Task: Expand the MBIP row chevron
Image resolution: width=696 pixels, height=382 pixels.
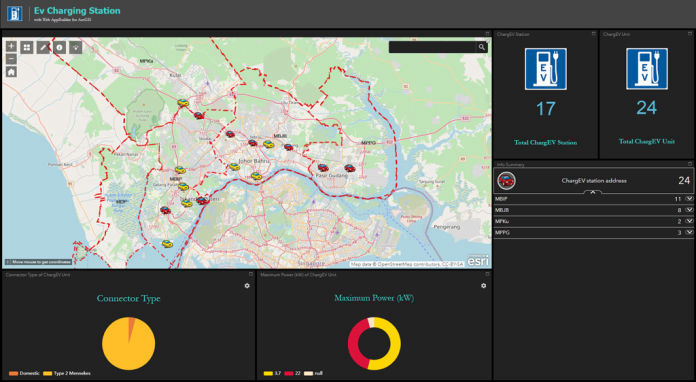Action: (689, 199)
